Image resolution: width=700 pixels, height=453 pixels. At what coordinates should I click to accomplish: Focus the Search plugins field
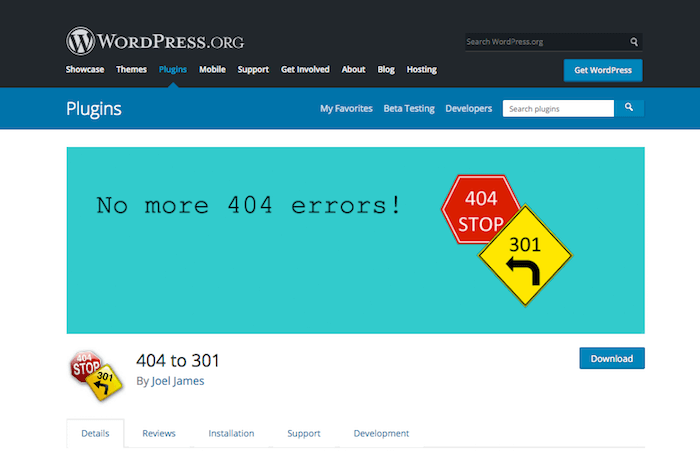coord(558,108)
